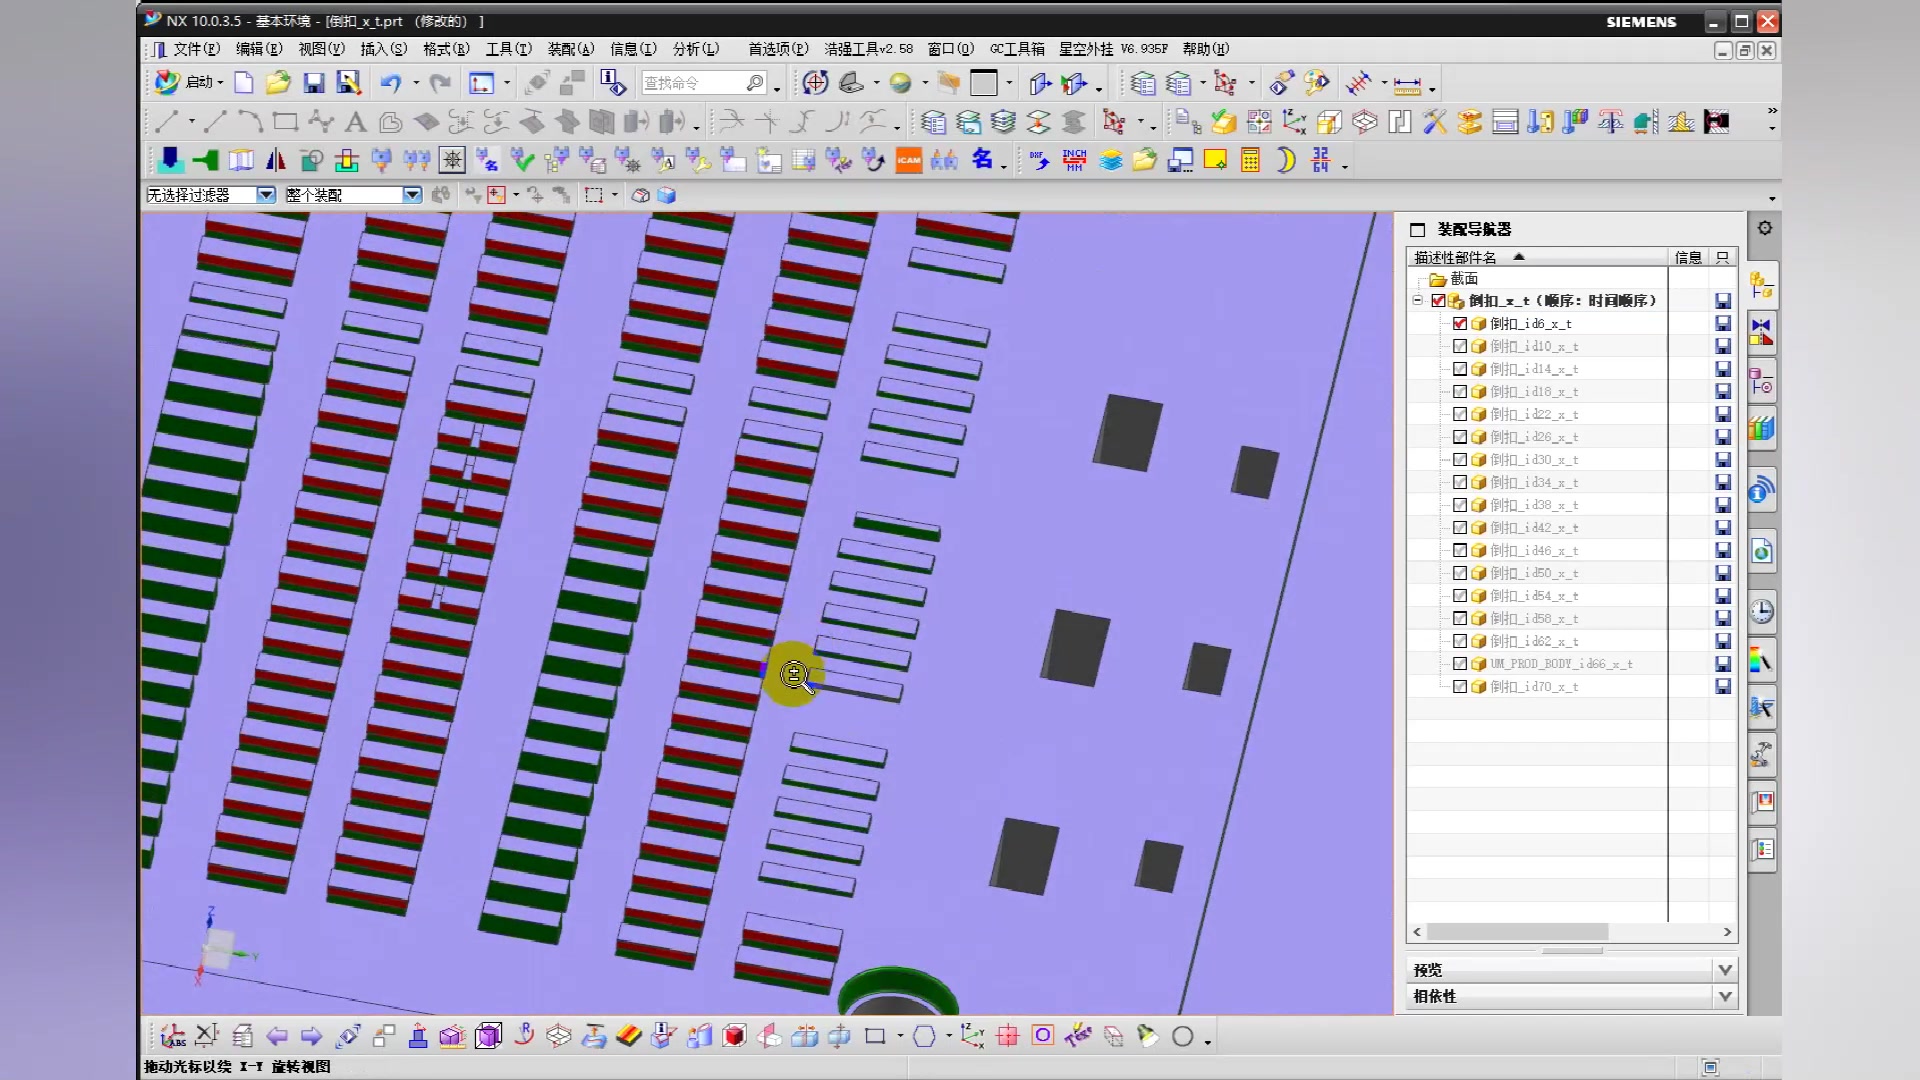Screen dimensions: 1920x1080
Task: Open the clock history sidebar tab
Action: click(1762, 611)
